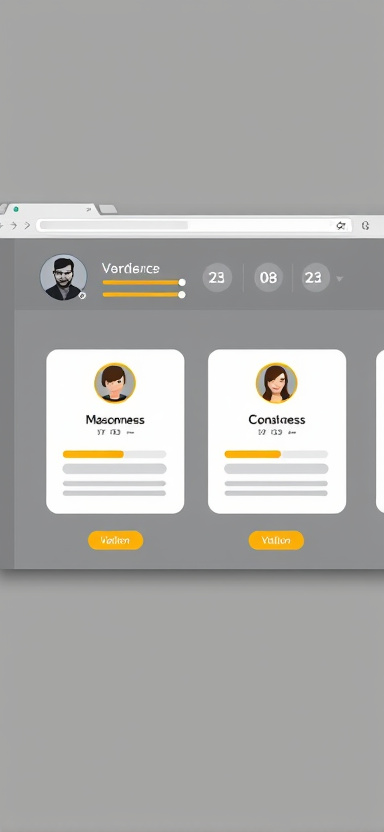This screenshot has width=384, height=832.
Task: Click the icon inside the address bar's right end
Action: pyautogui.click(x=341, y=226)
